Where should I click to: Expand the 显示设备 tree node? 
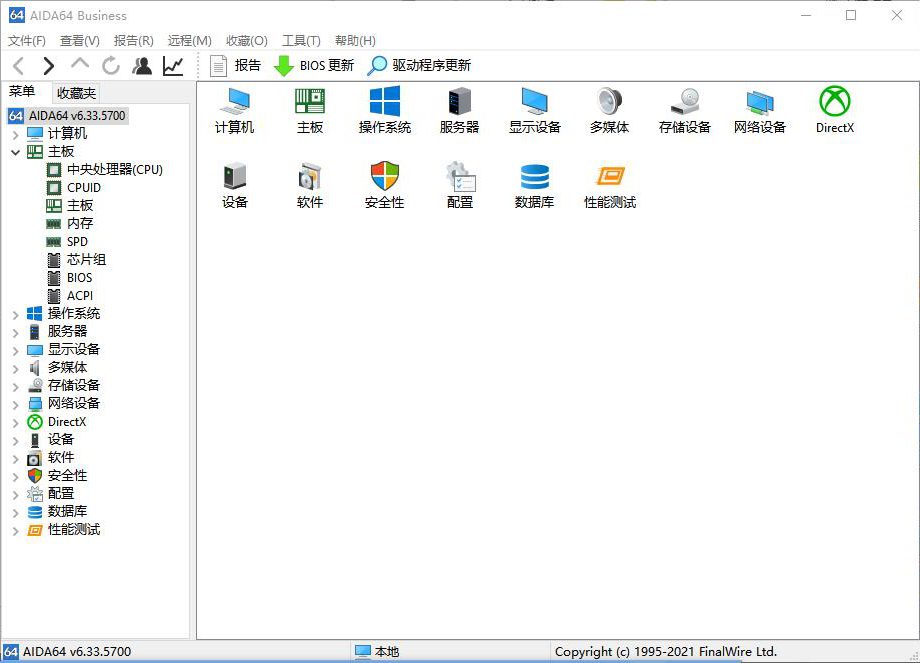(15, 351)
